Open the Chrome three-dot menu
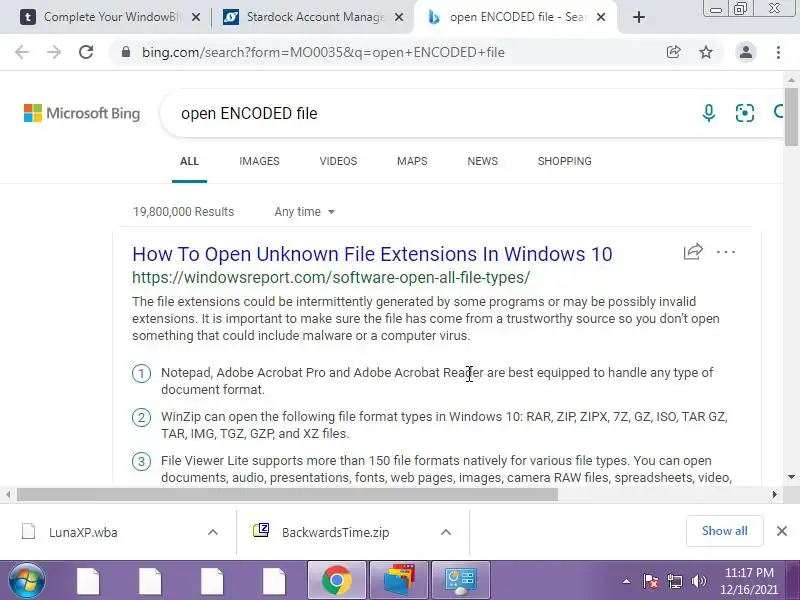 pyautogui.click(x=778, y=52)
